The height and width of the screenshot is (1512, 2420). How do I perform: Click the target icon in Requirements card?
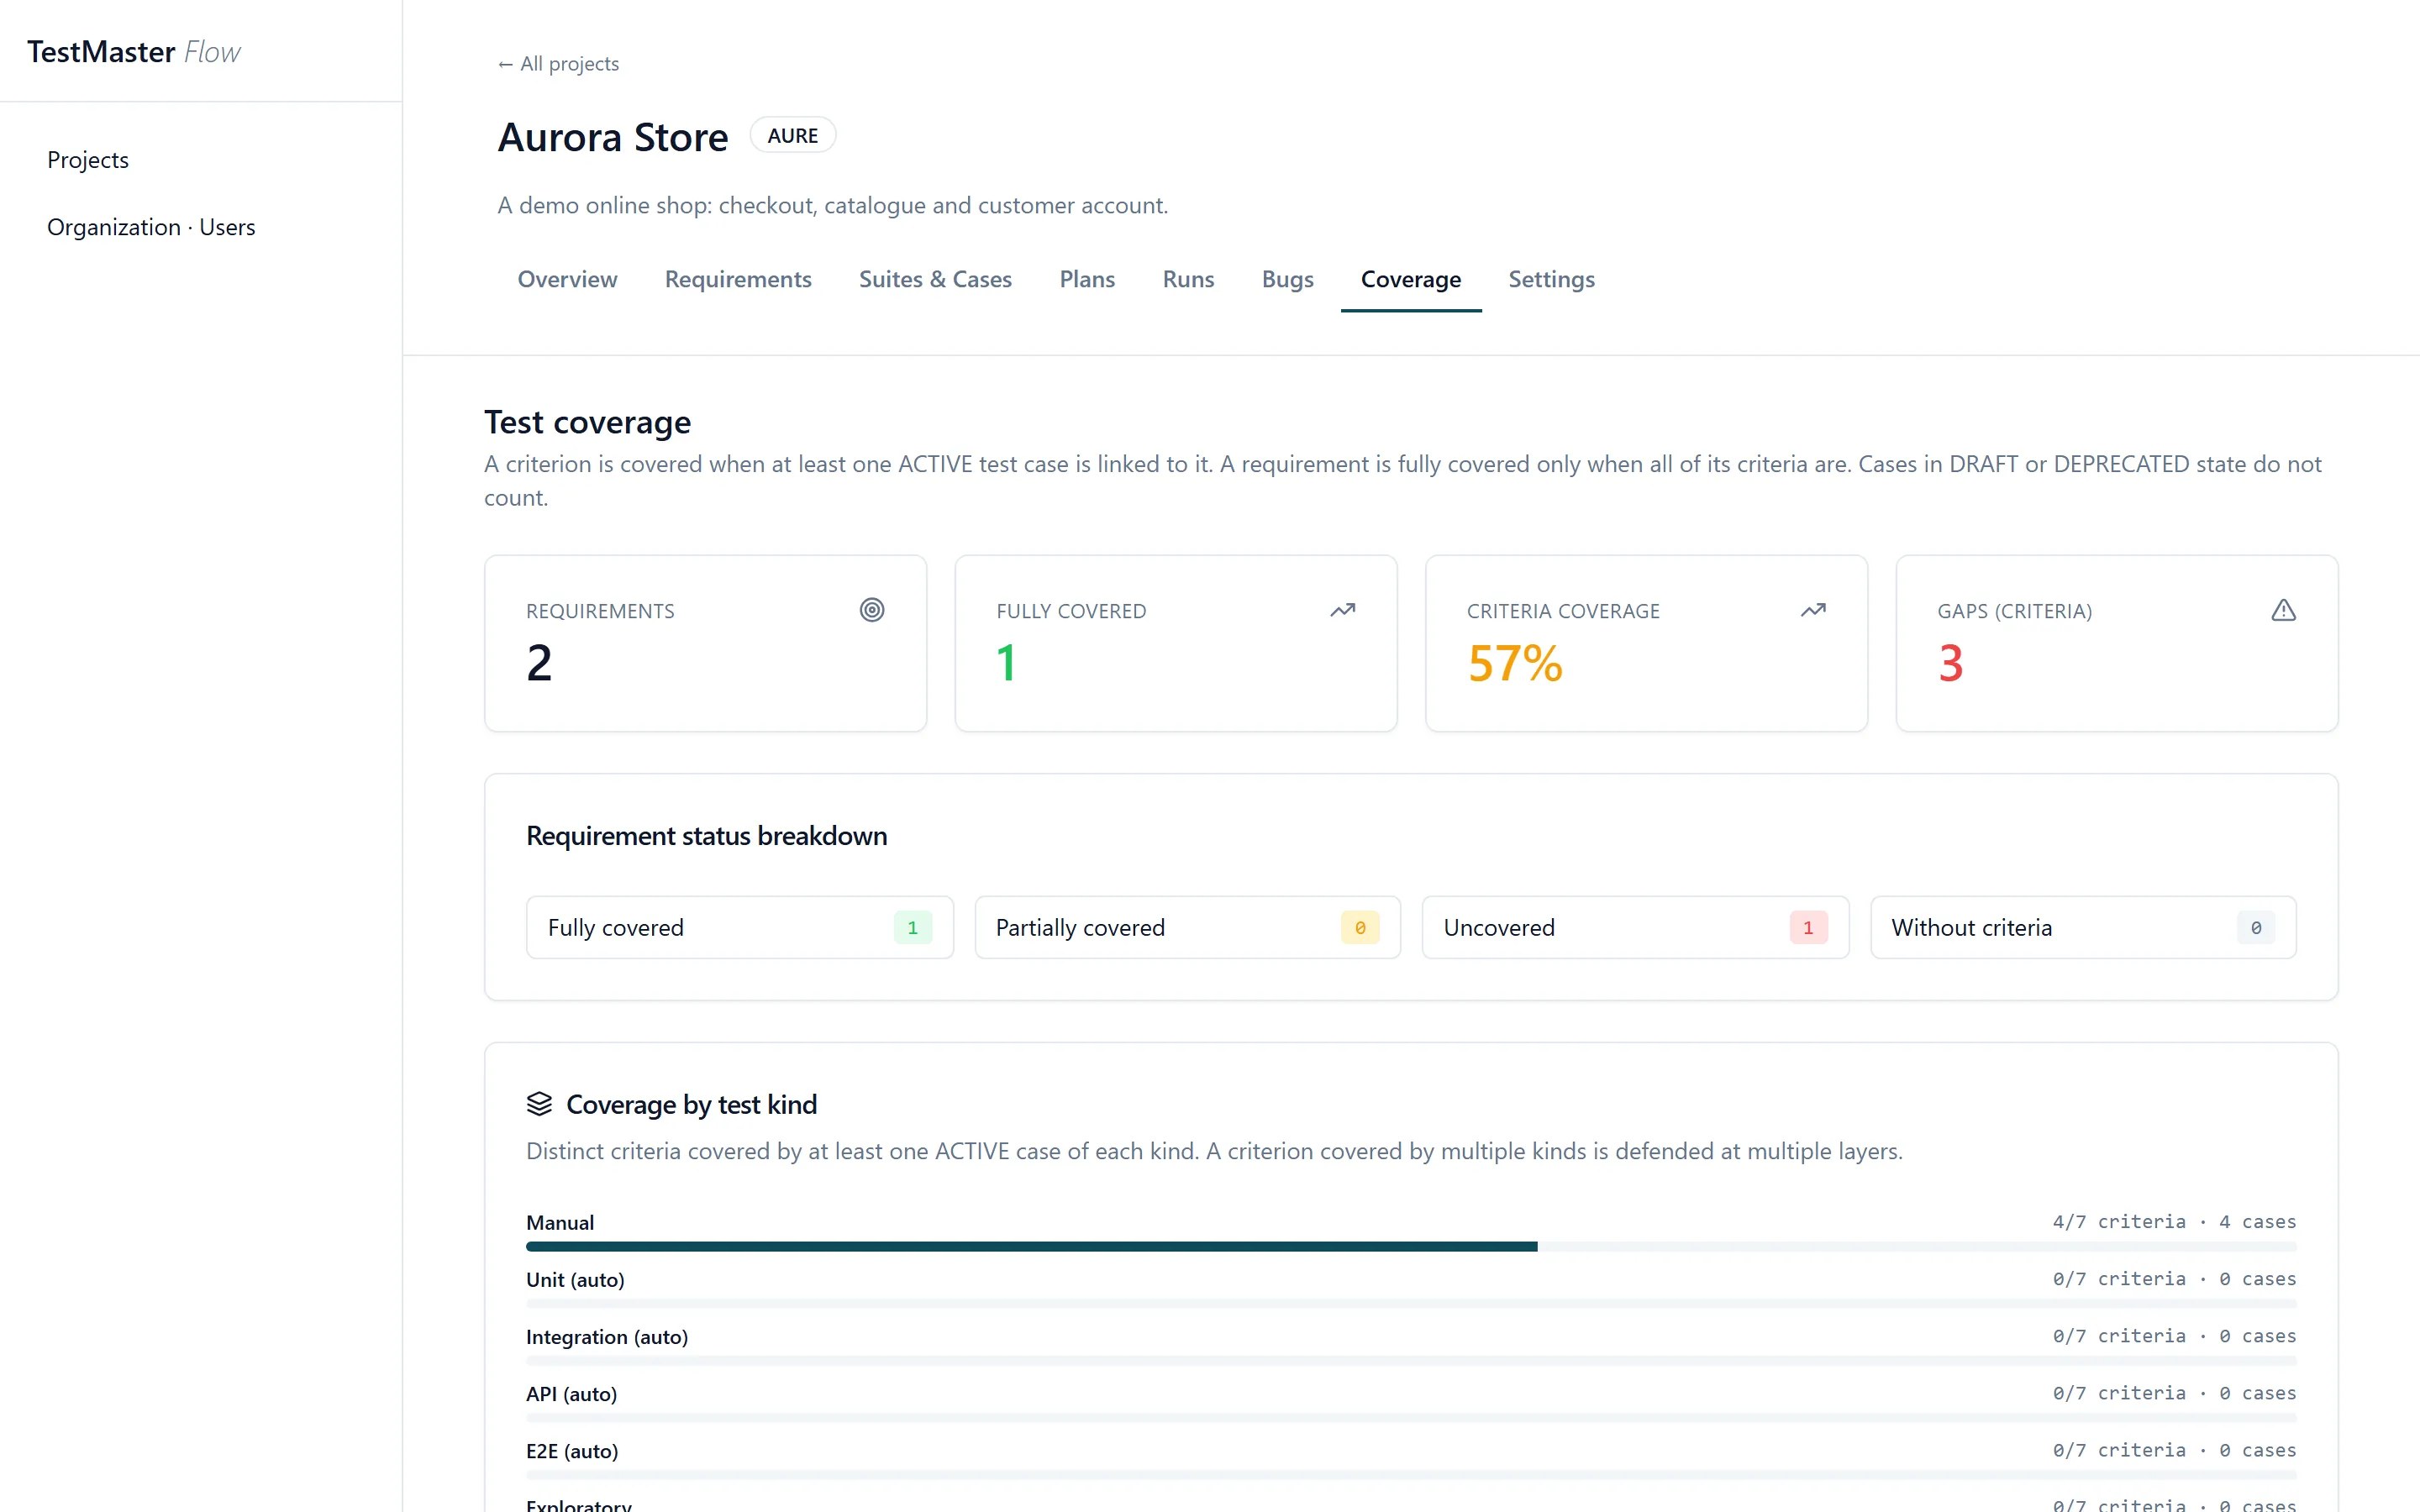pyautogui.click(x=872, y=610)
